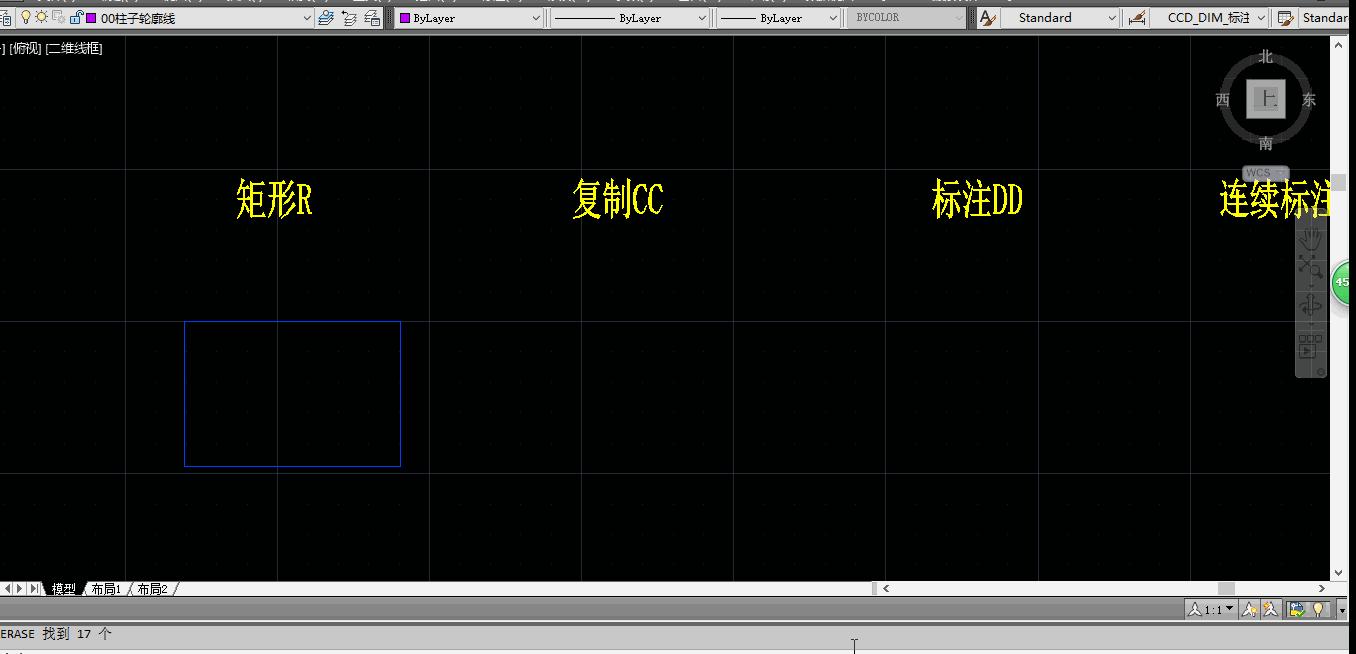The width and height of the screenshot is (1356, 654).
Task: Open the CCD_DIM_标注 dimension style dropdown
Action: coord(1211,18)
